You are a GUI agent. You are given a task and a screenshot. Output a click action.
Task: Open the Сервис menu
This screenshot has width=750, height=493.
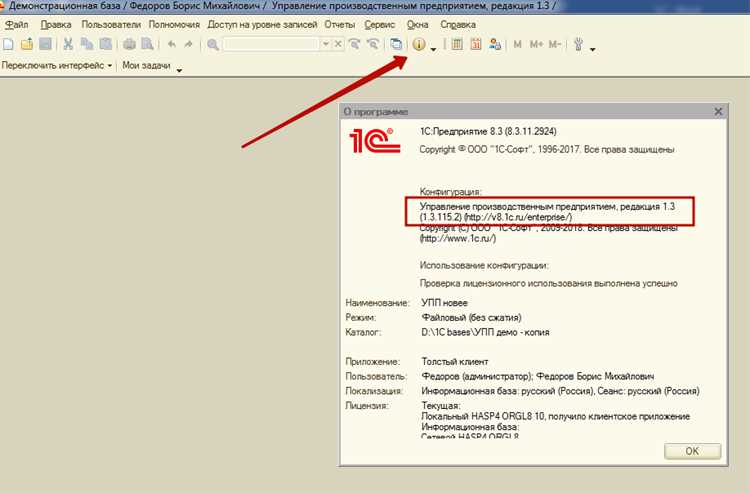coord(380,24)
